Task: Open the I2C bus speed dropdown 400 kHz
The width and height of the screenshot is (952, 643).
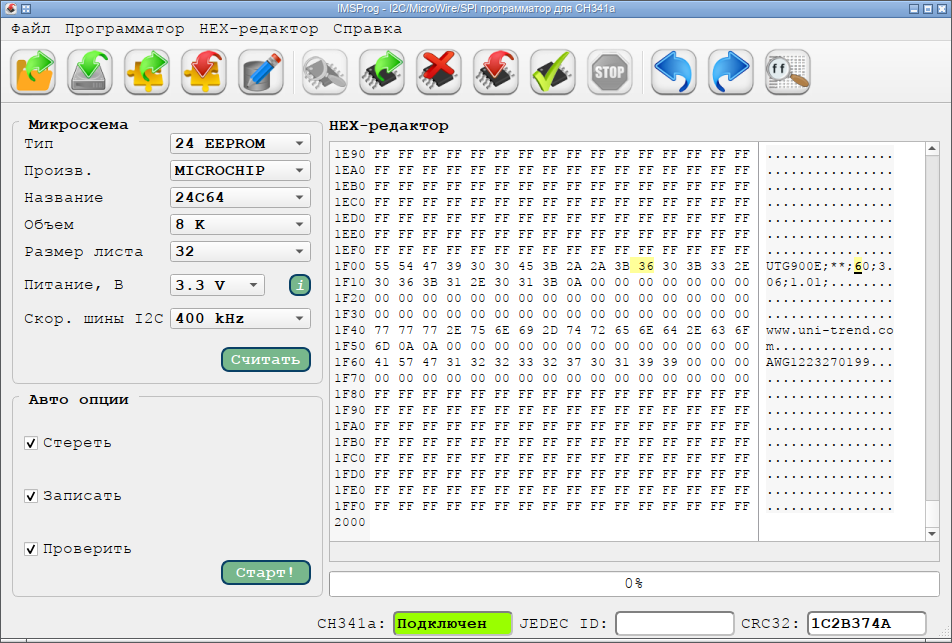Action: (240, 318)
